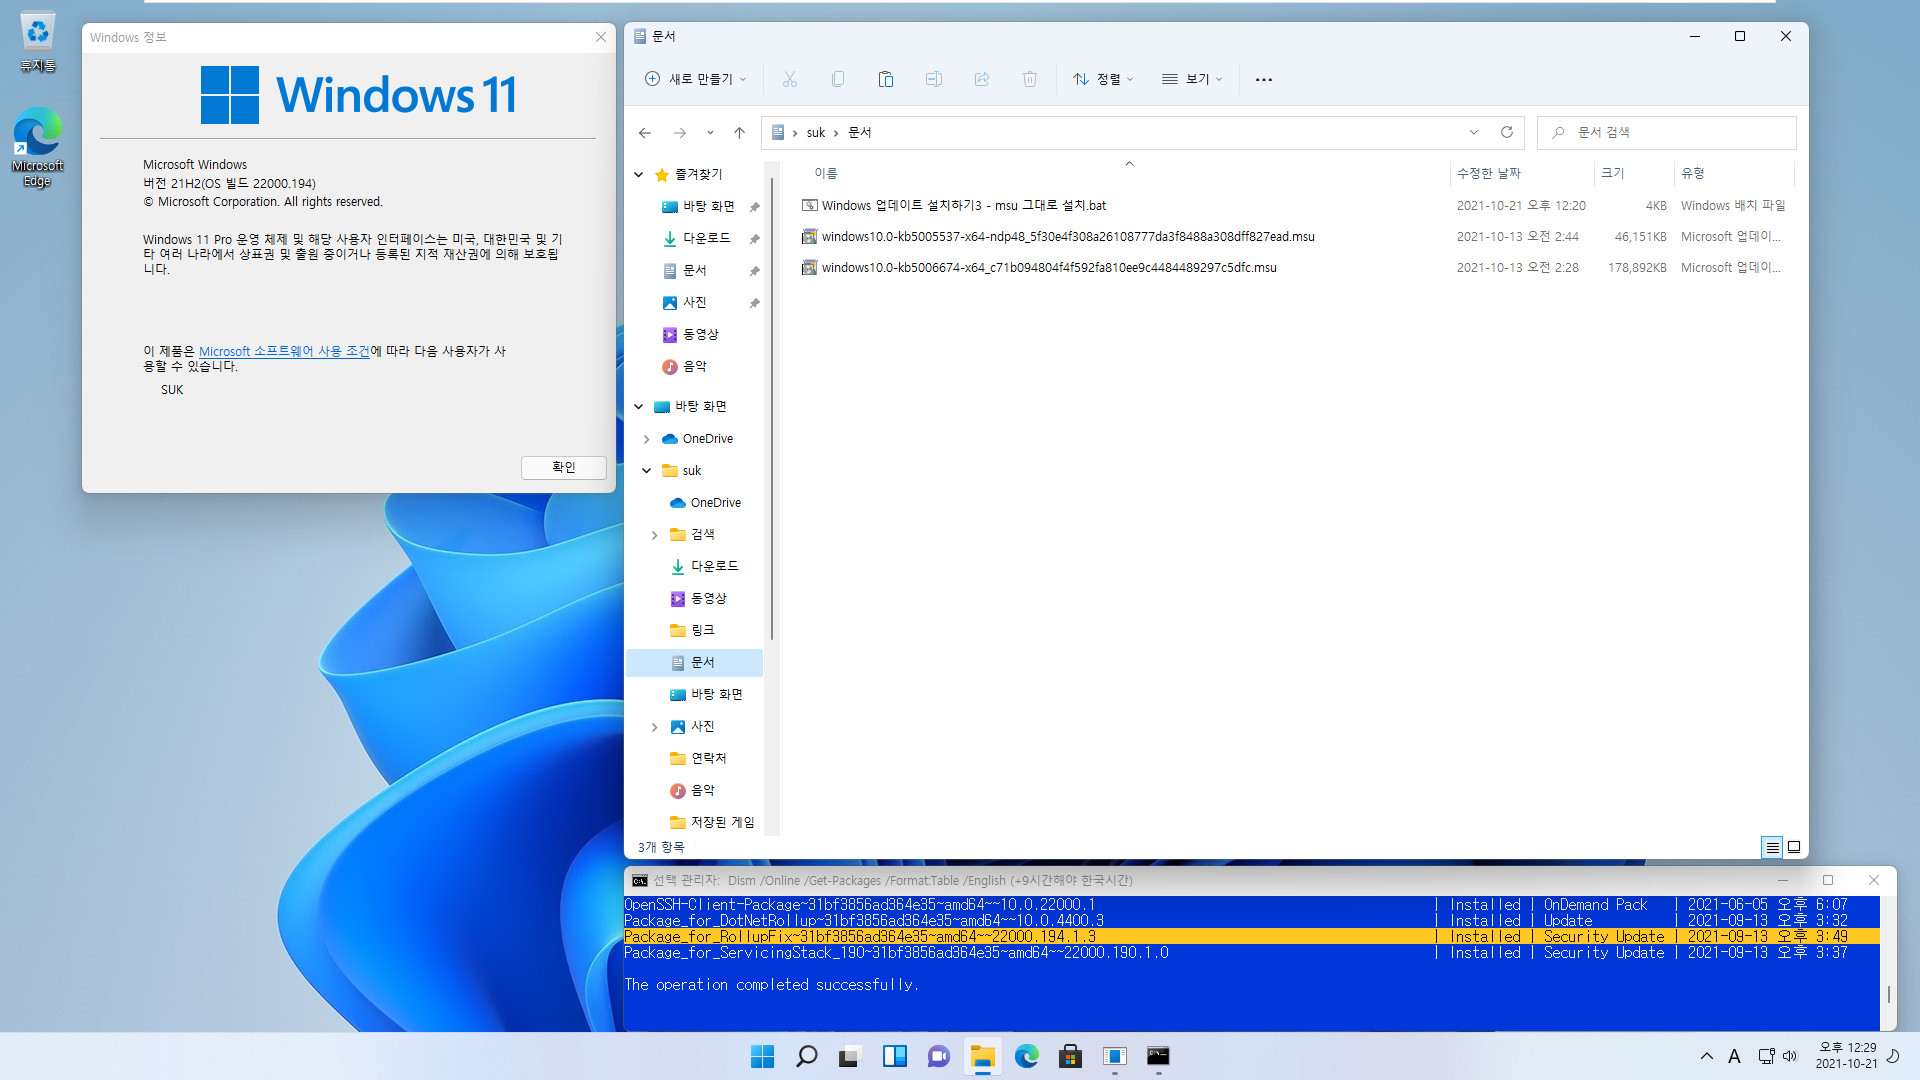Expand the address bar history dropdown
1920x1080 pixels.
pyautogui.click(x=1473, y=132)
